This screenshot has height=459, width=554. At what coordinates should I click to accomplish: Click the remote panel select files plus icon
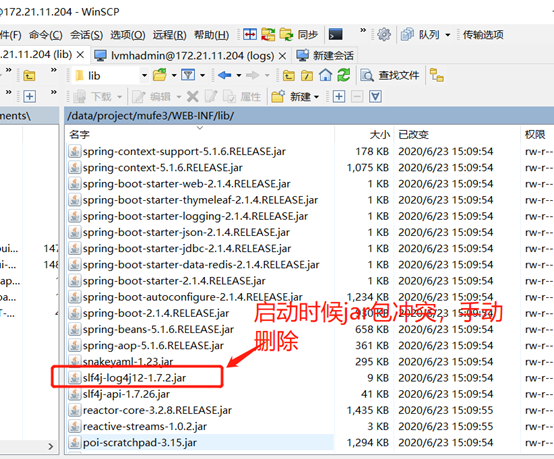click(339, 96)
